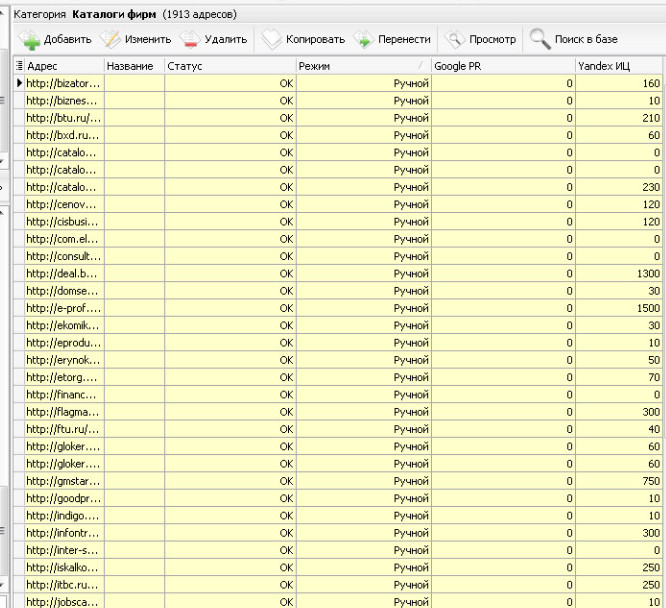
Task: Click the Перенести green arrow icon
Action: (x=364, y=40)
